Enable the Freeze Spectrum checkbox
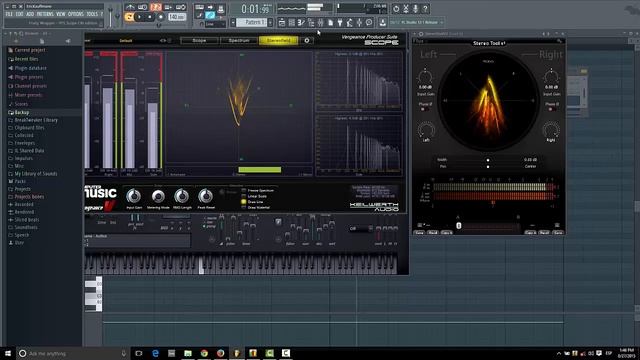Viewport: 640px width, 360px height. tap(244, 191)
